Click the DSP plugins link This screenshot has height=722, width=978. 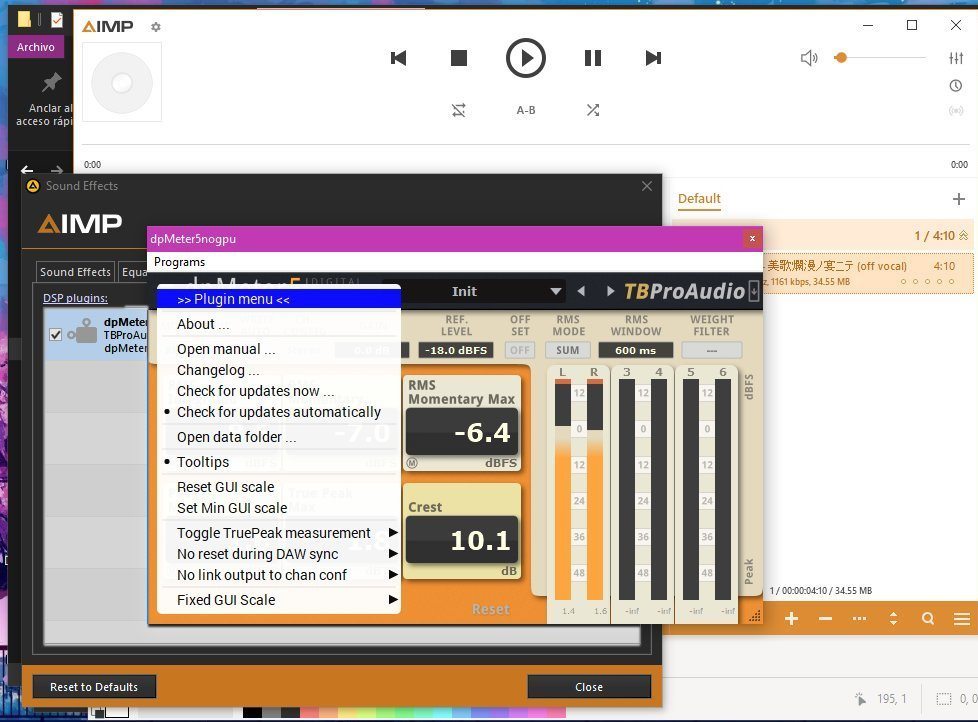[75, 298]
